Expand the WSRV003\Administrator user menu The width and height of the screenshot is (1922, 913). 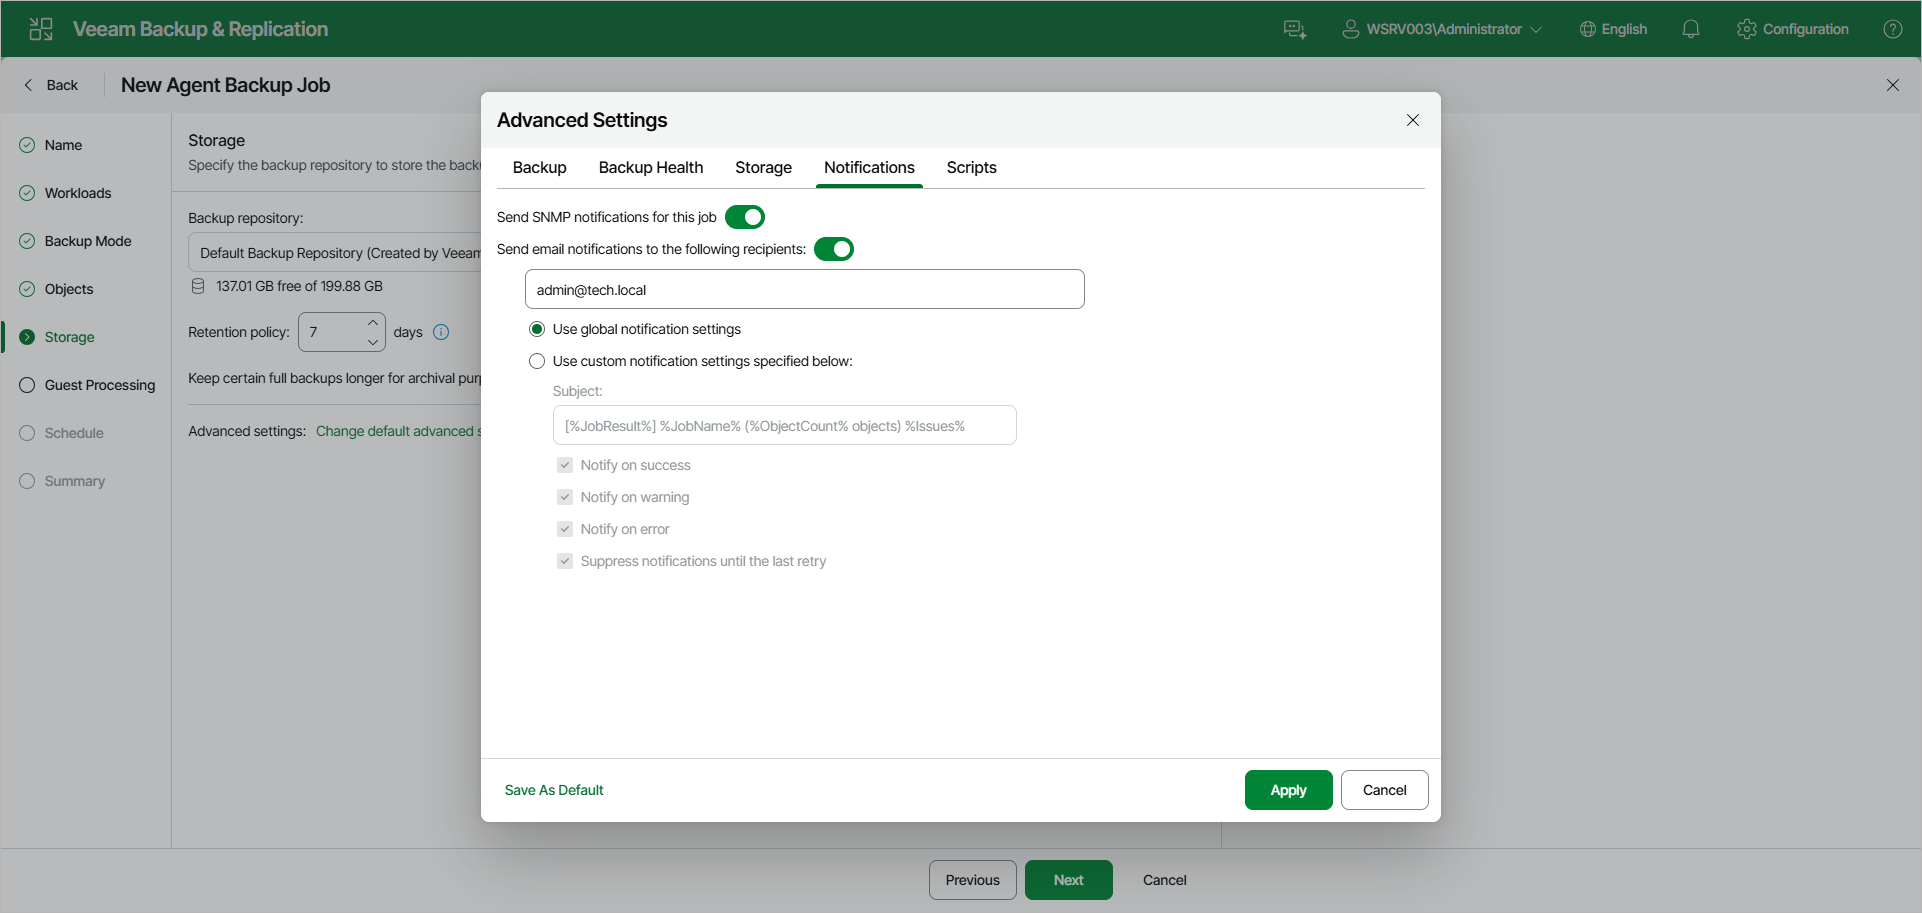[x=1443, y=29]
